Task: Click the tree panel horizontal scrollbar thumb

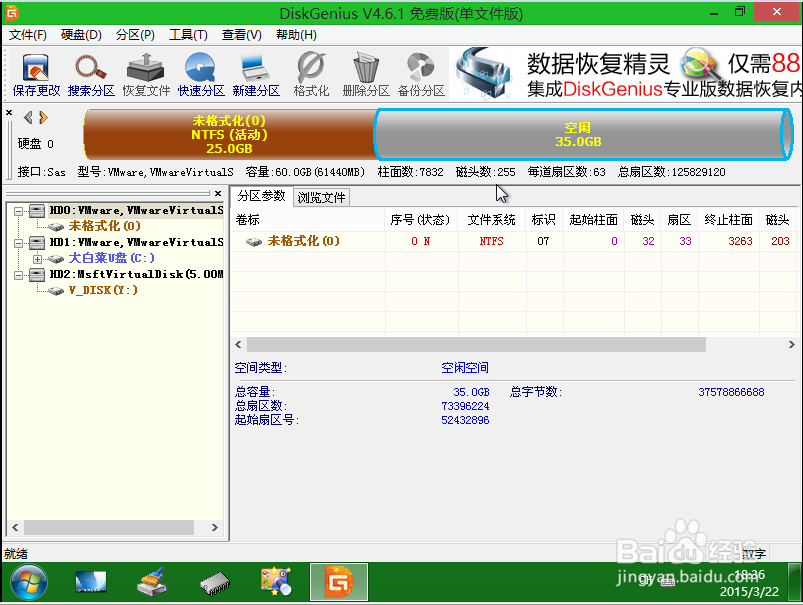Action: [x=109, y=527]
